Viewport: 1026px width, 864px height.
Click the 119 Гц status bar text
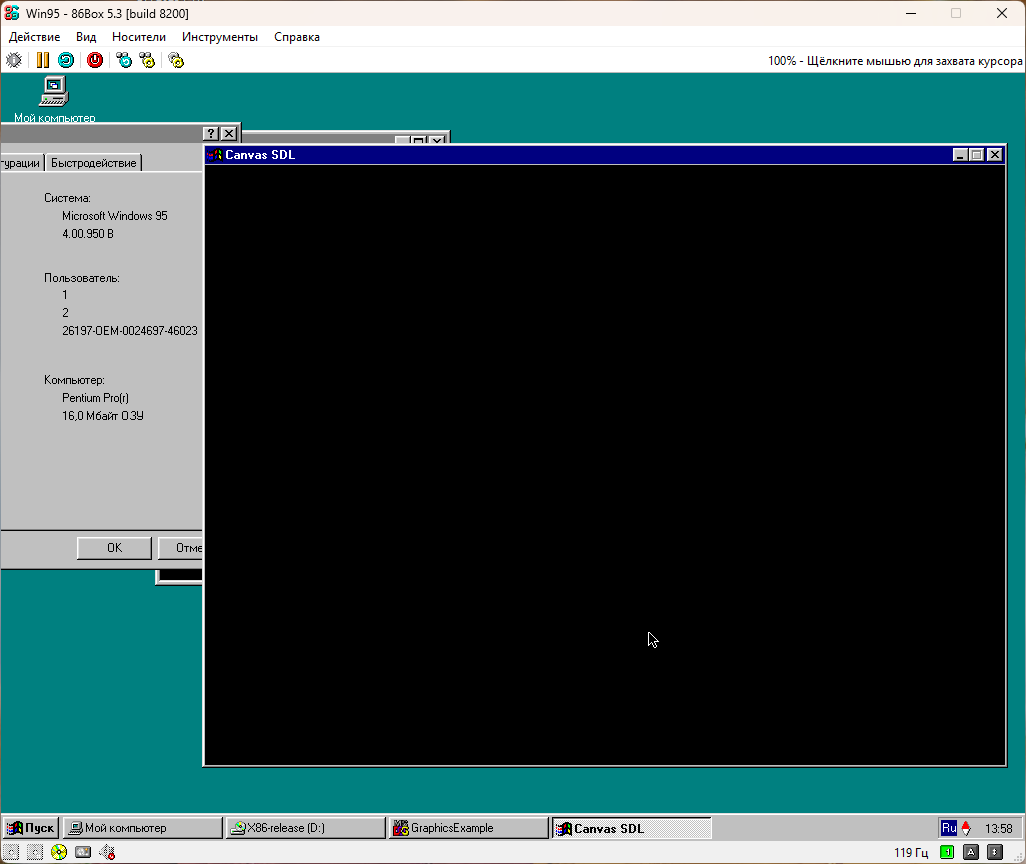pos(911,852)
